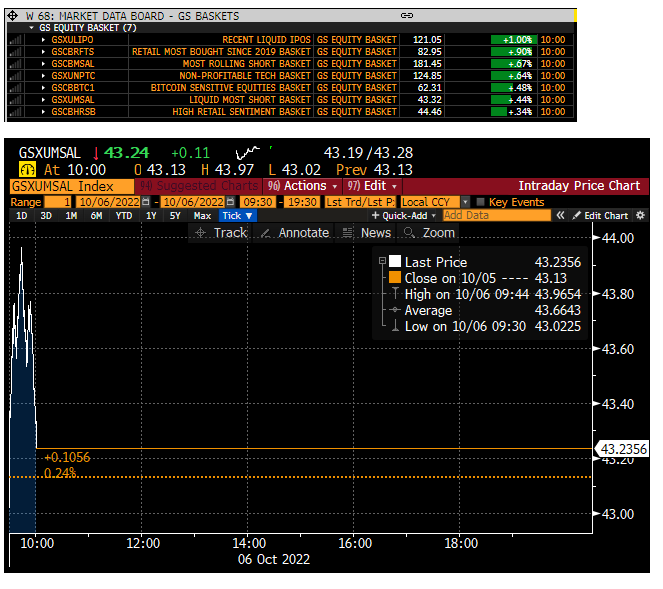Click the signal bars icon beside GSCBMSAL
Viewport: 663px width, 589px height.
pos(15,64)
